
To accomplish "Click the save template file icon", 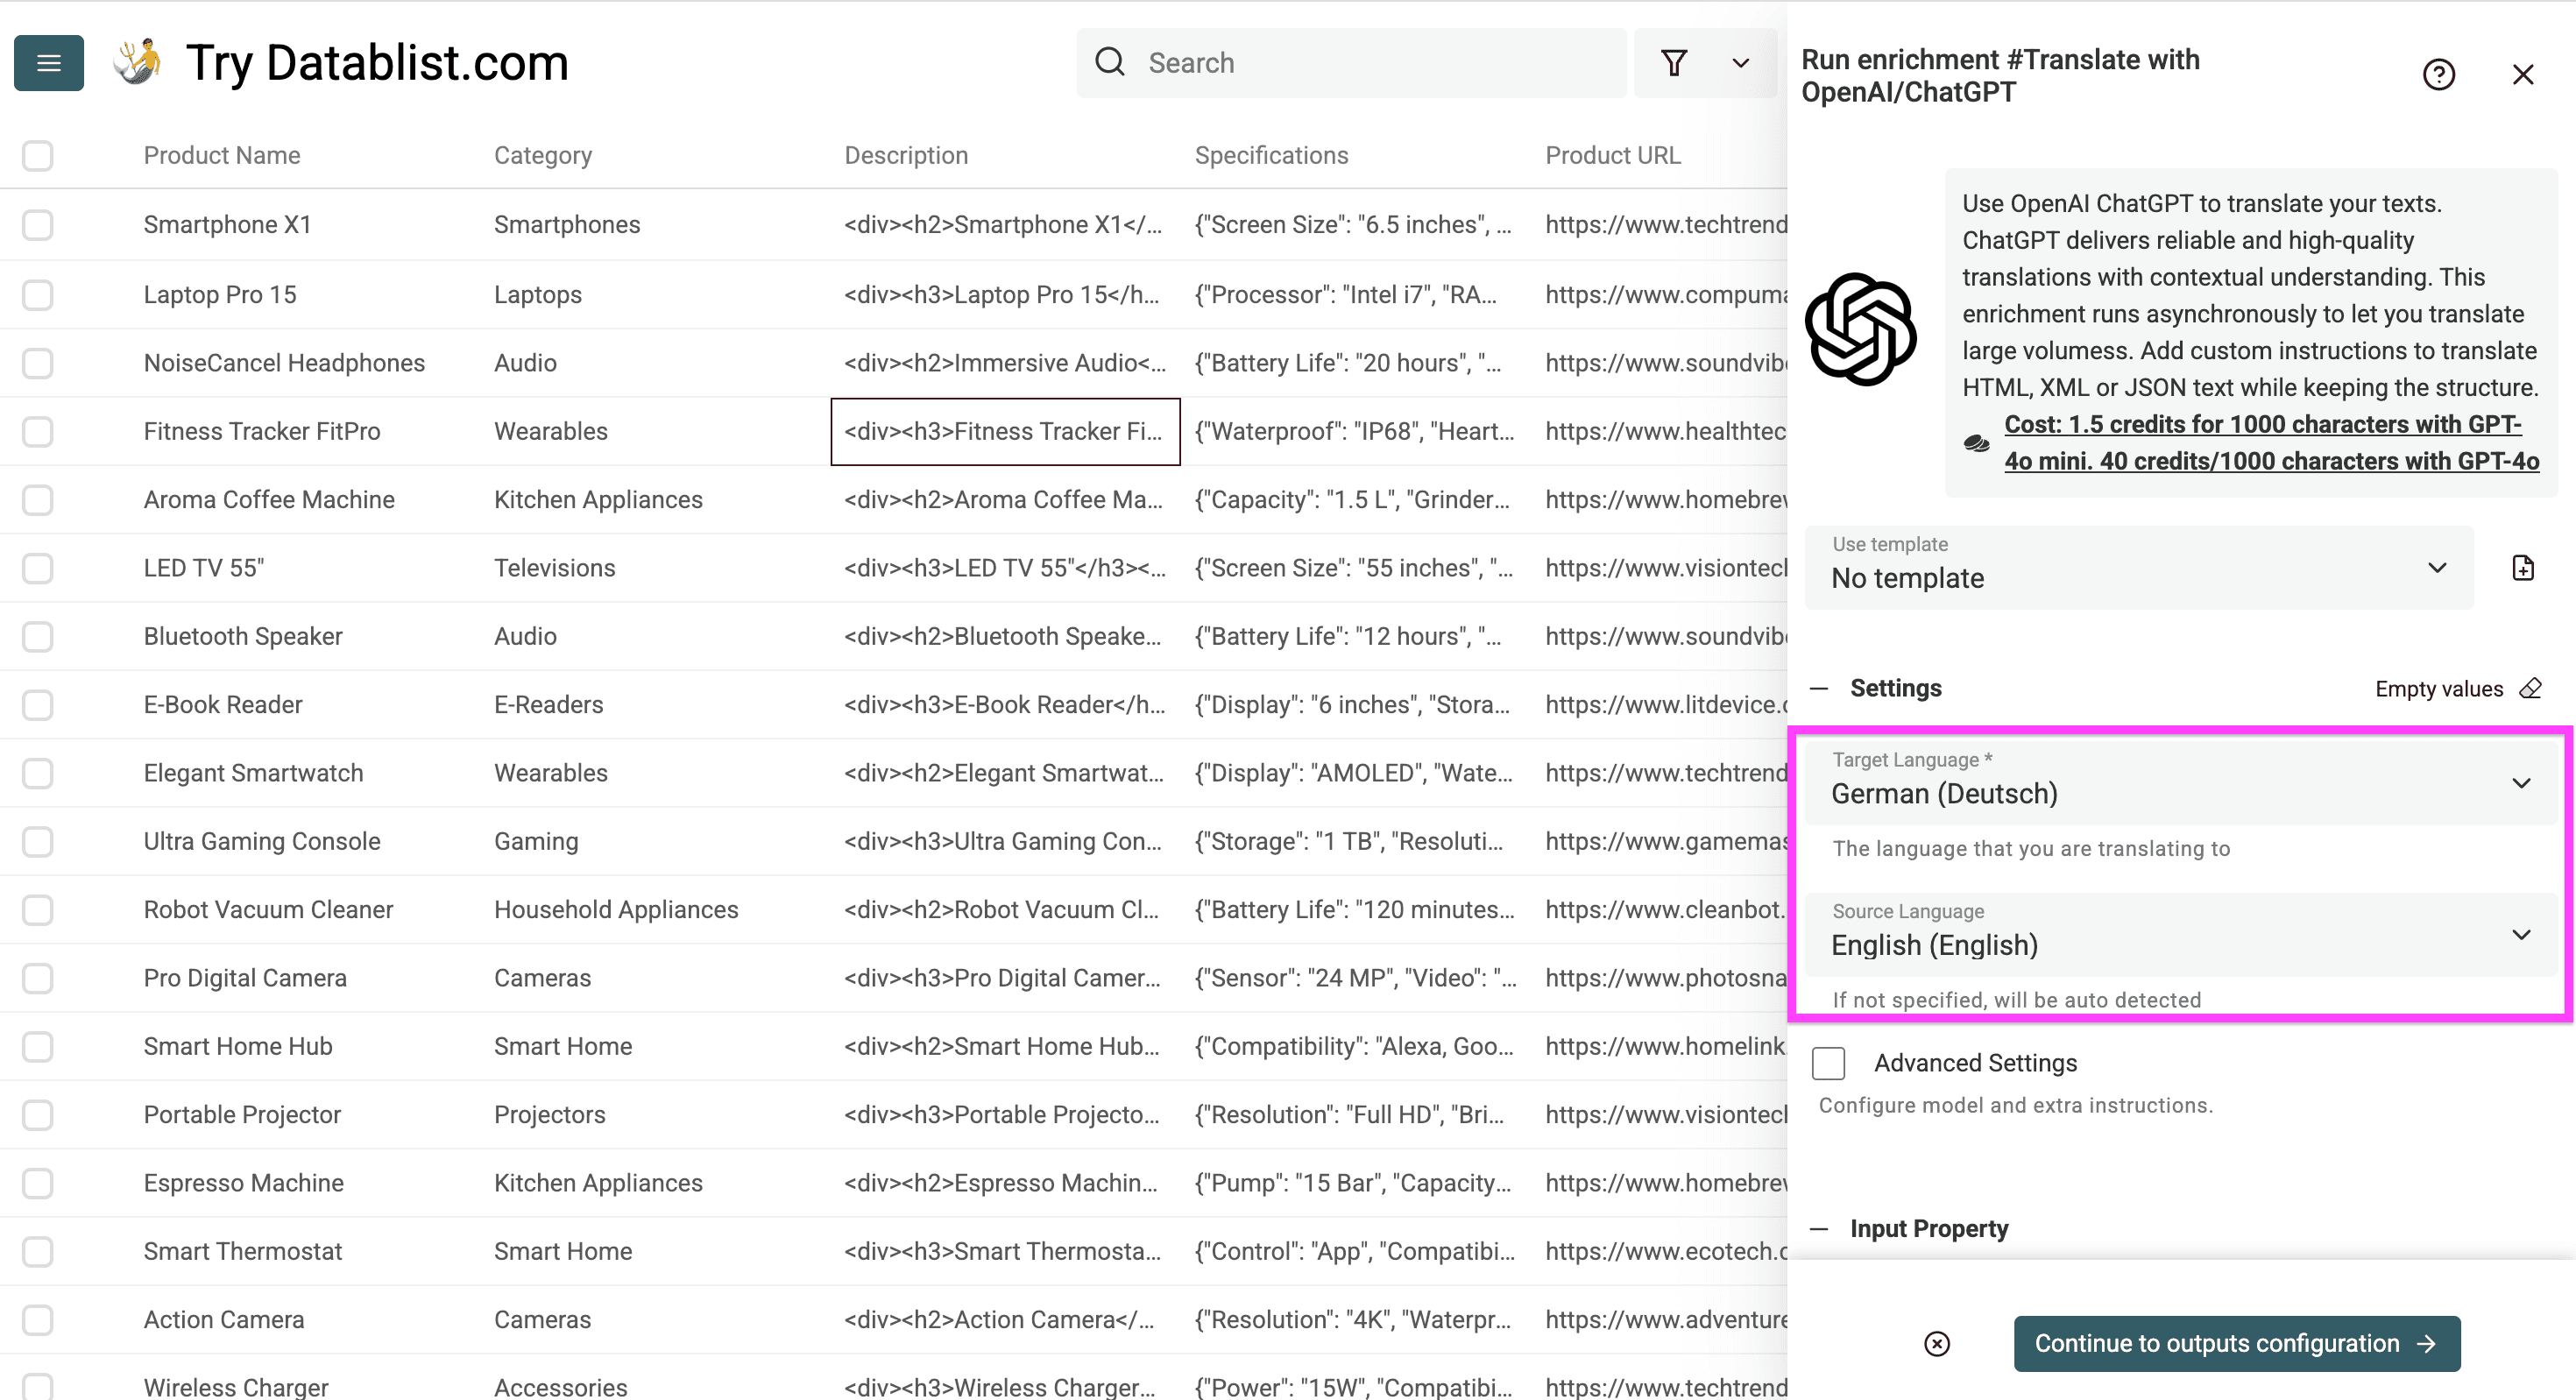I will (x=2522, y=568).
